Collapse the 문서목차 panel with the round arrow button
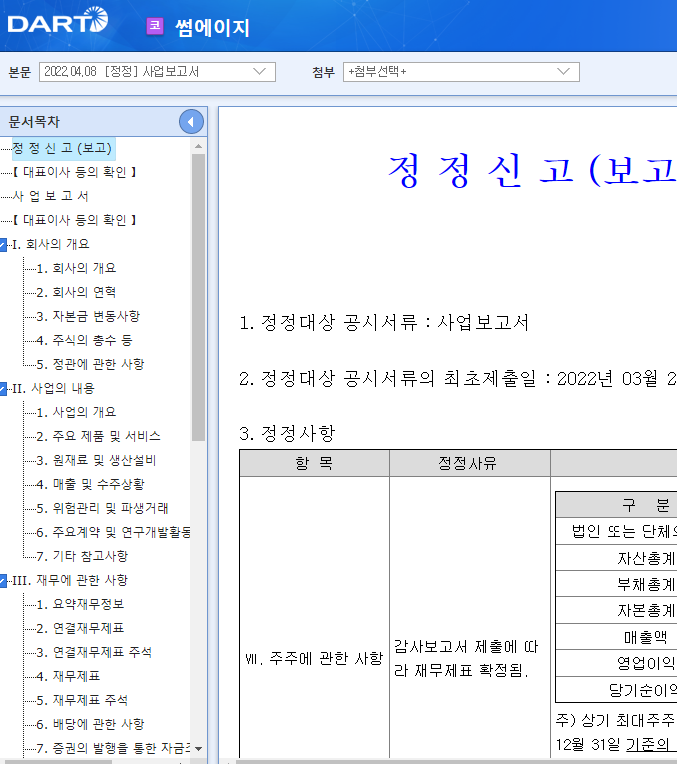Screen dimensions: 677x764 [191, 122]
